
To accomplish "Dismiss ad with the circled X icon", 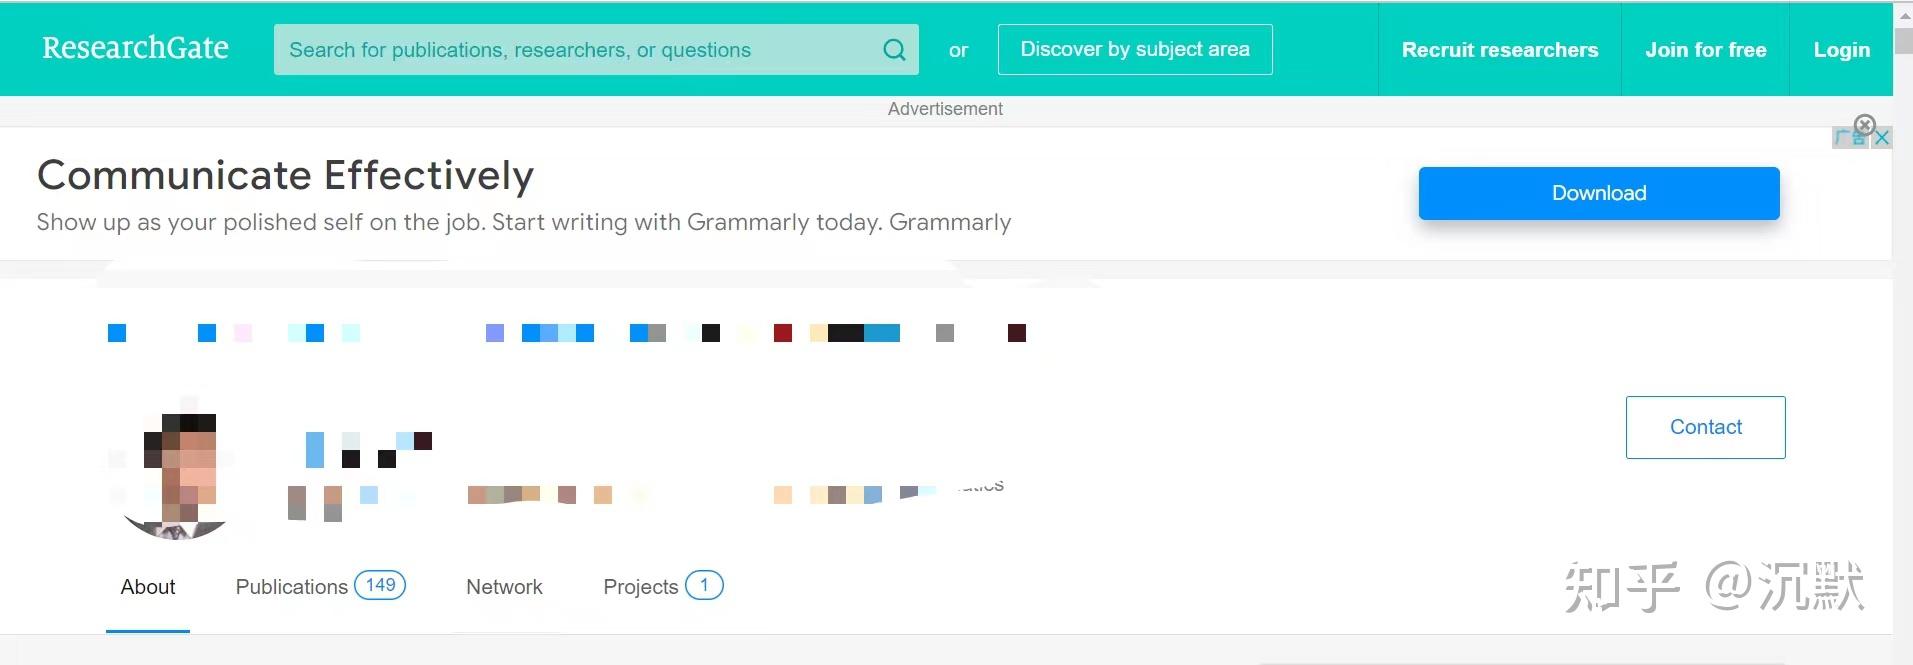I will 1864,125.
